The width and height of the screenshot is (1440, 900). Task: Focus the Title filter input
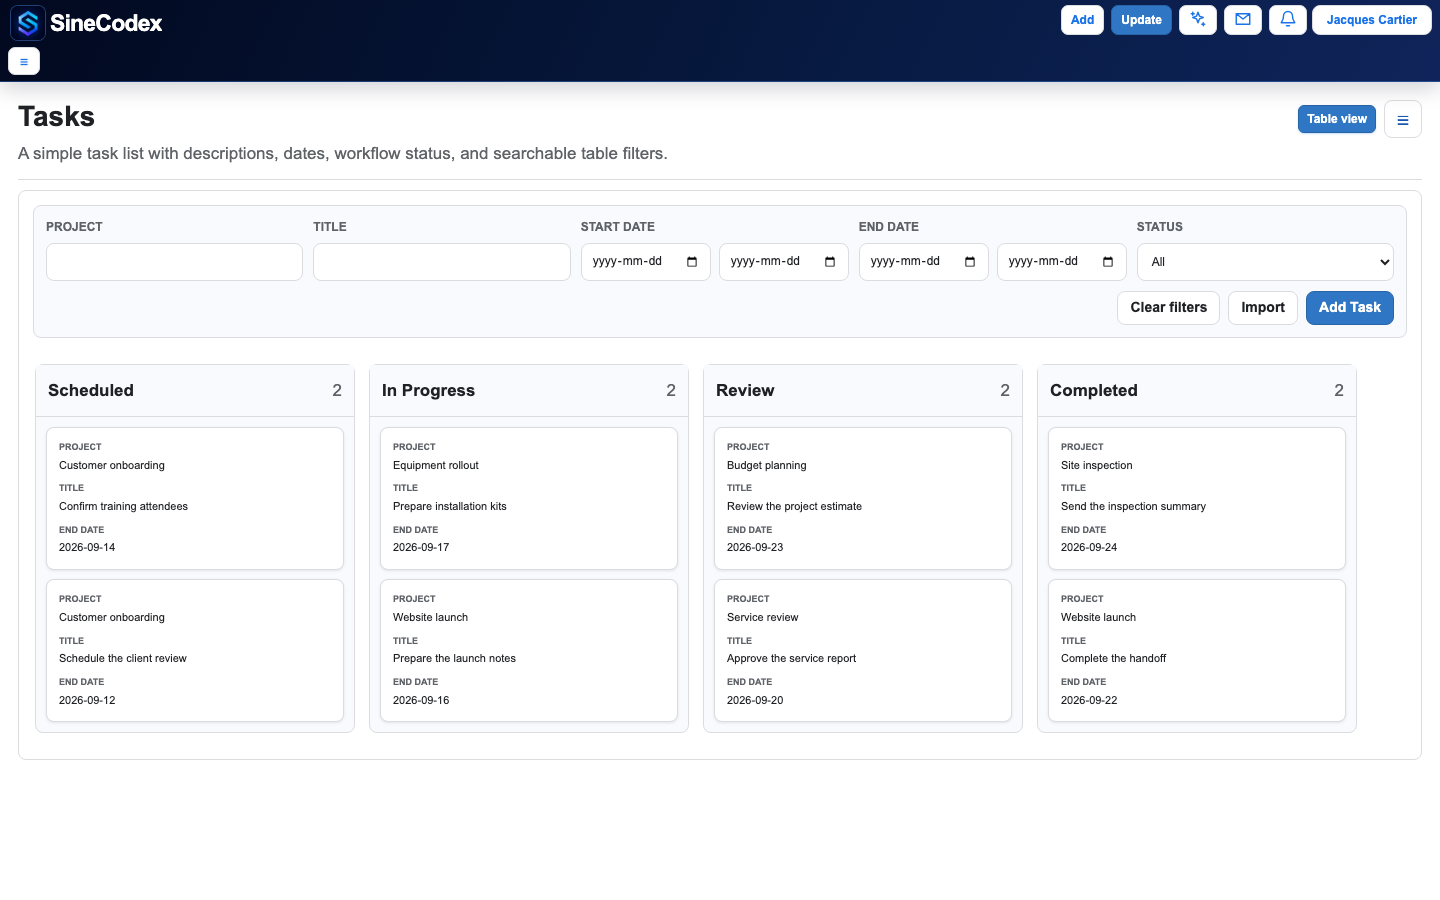coord(442,262)
